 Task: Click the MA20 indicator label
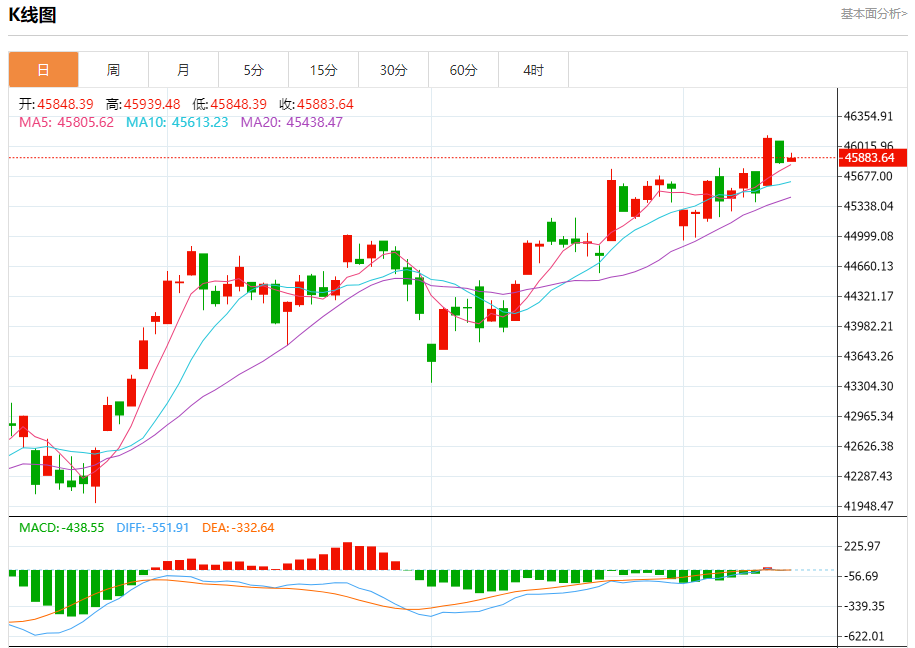pos(292,122)
